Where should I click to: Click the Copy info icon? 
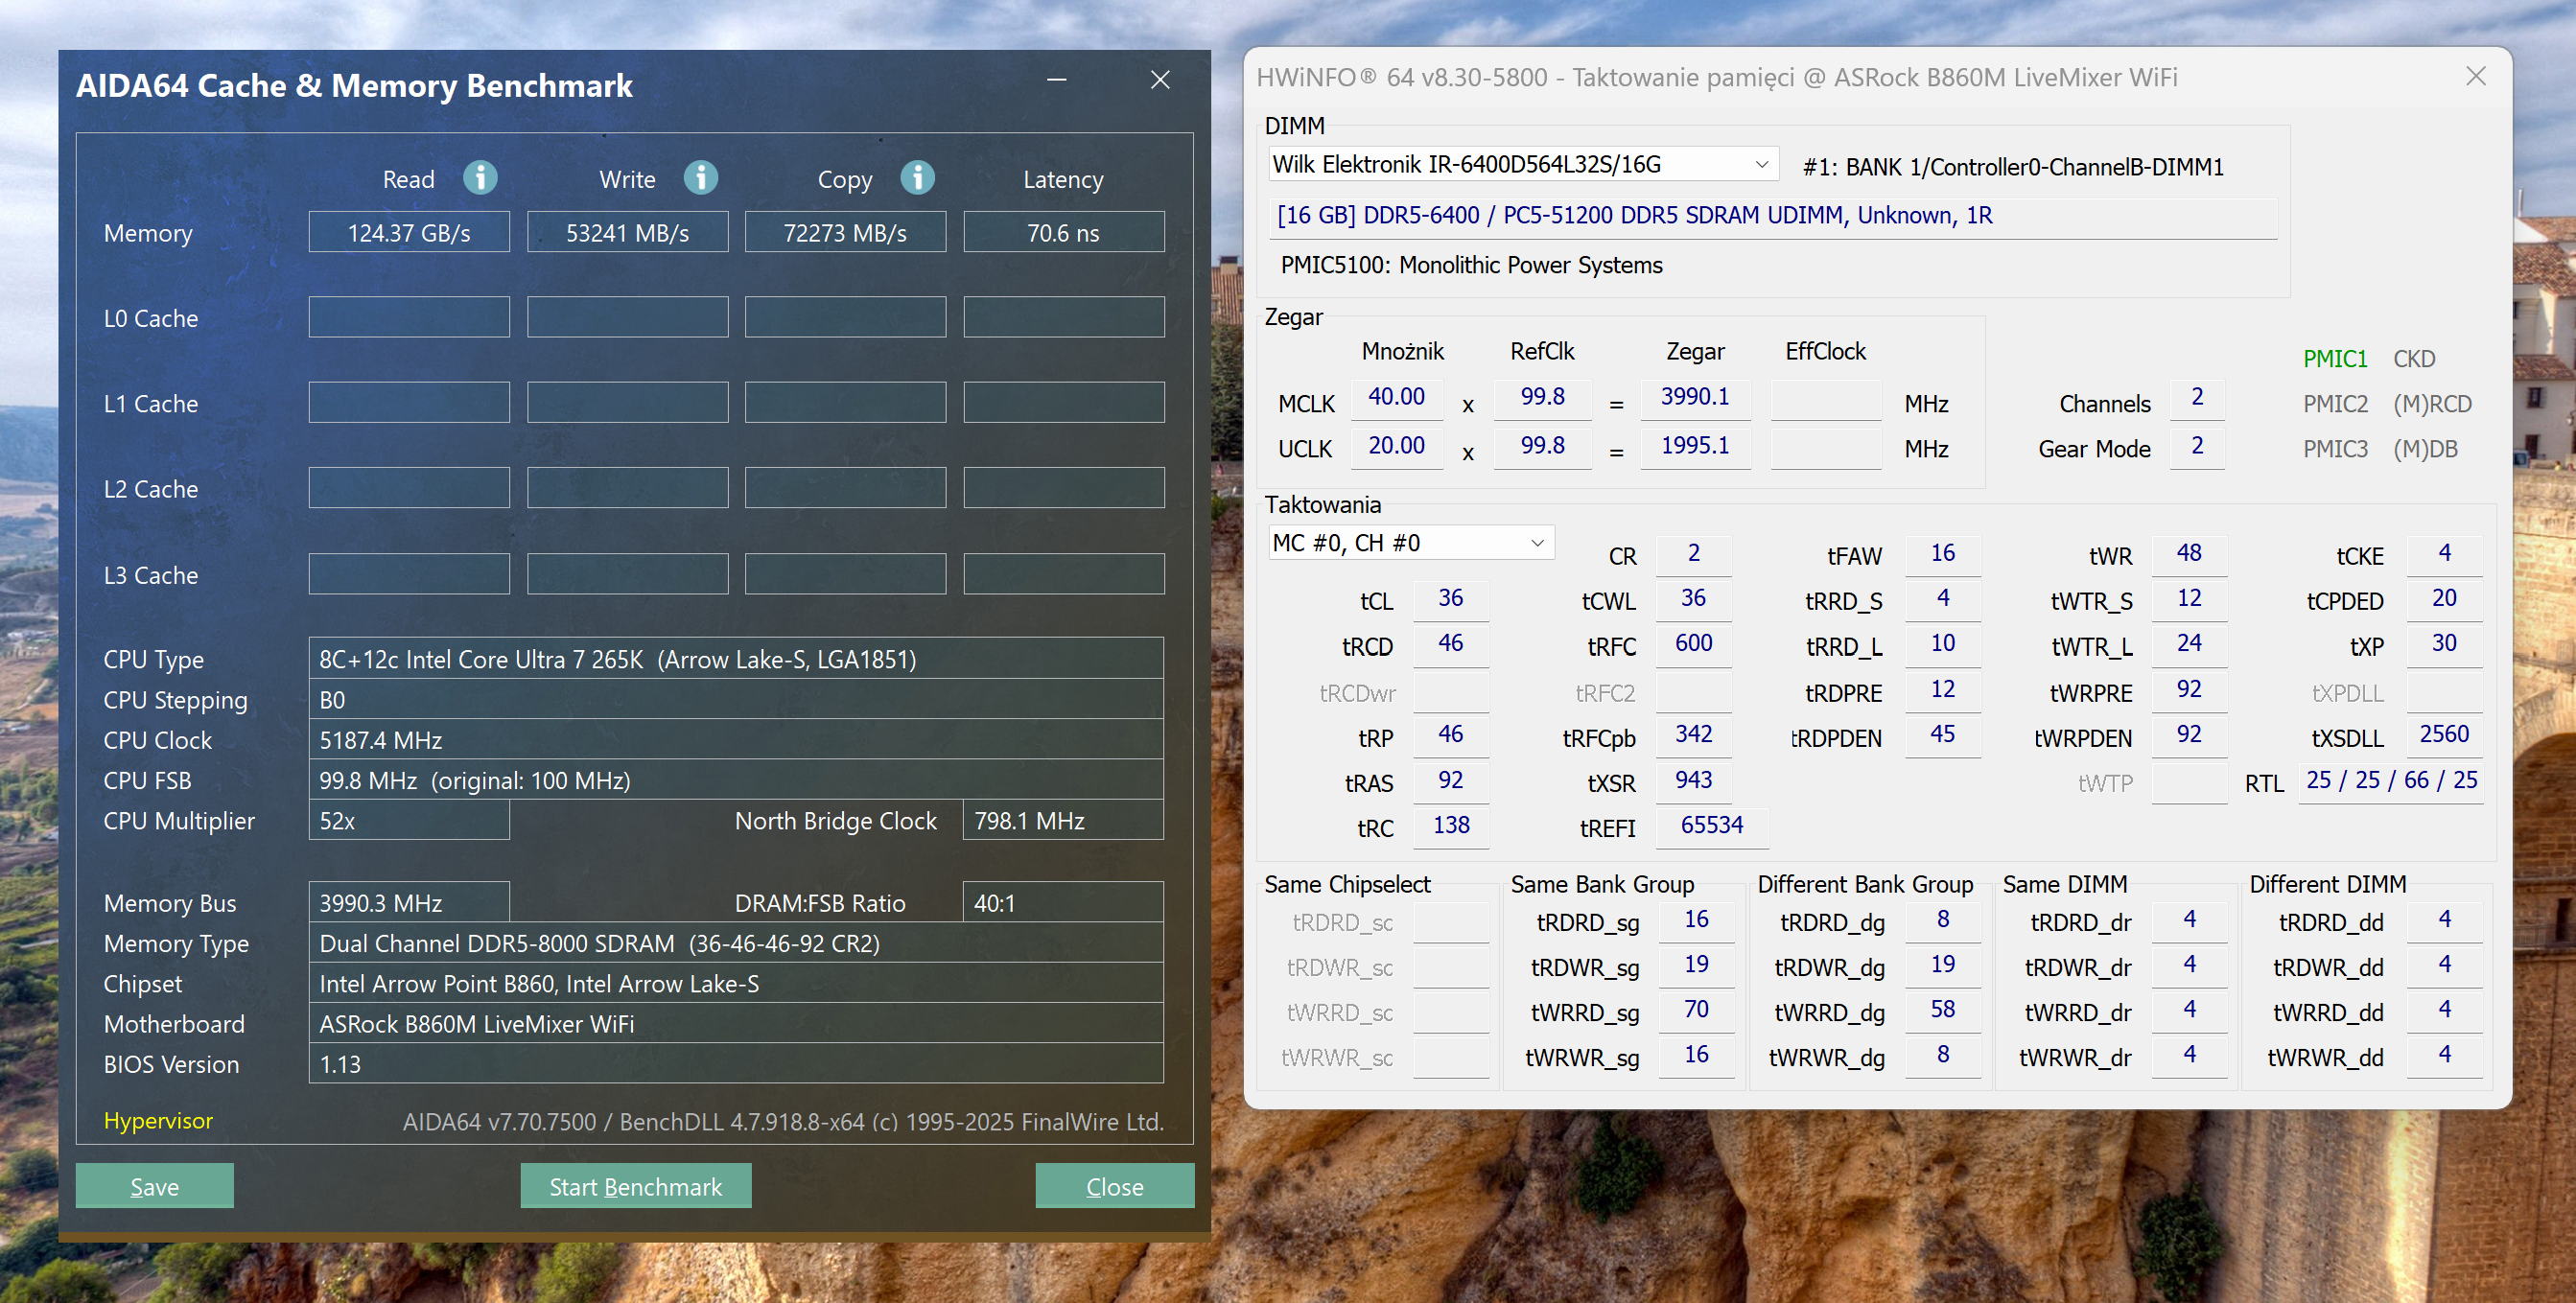point(917,178)
